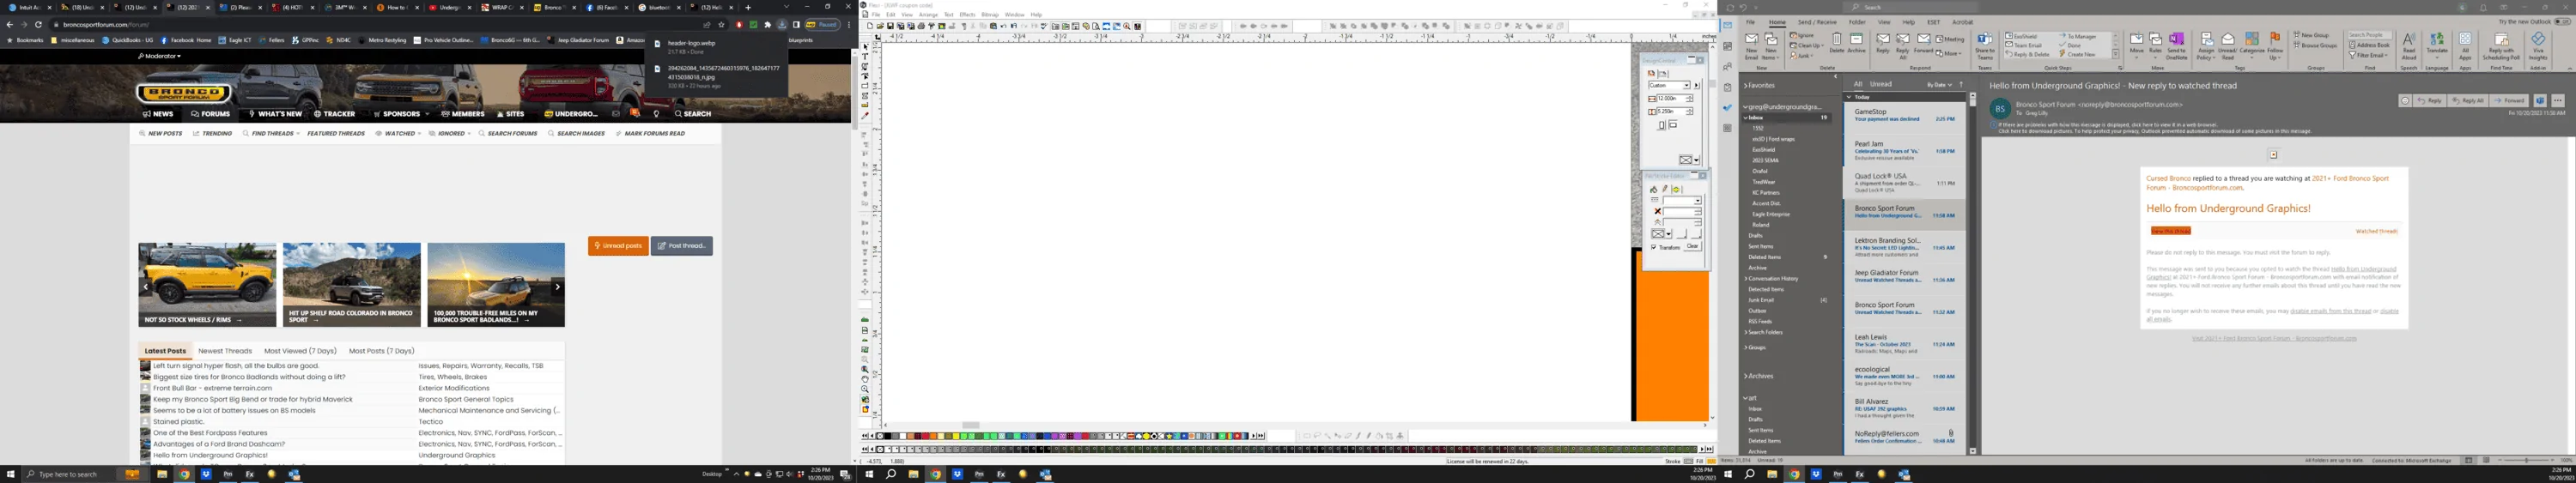Image resolution: width=2576 pixels, height=483 pixels.
Task: Open By Date sort dropdown in Outlook
Action: tap(1939, 84)
